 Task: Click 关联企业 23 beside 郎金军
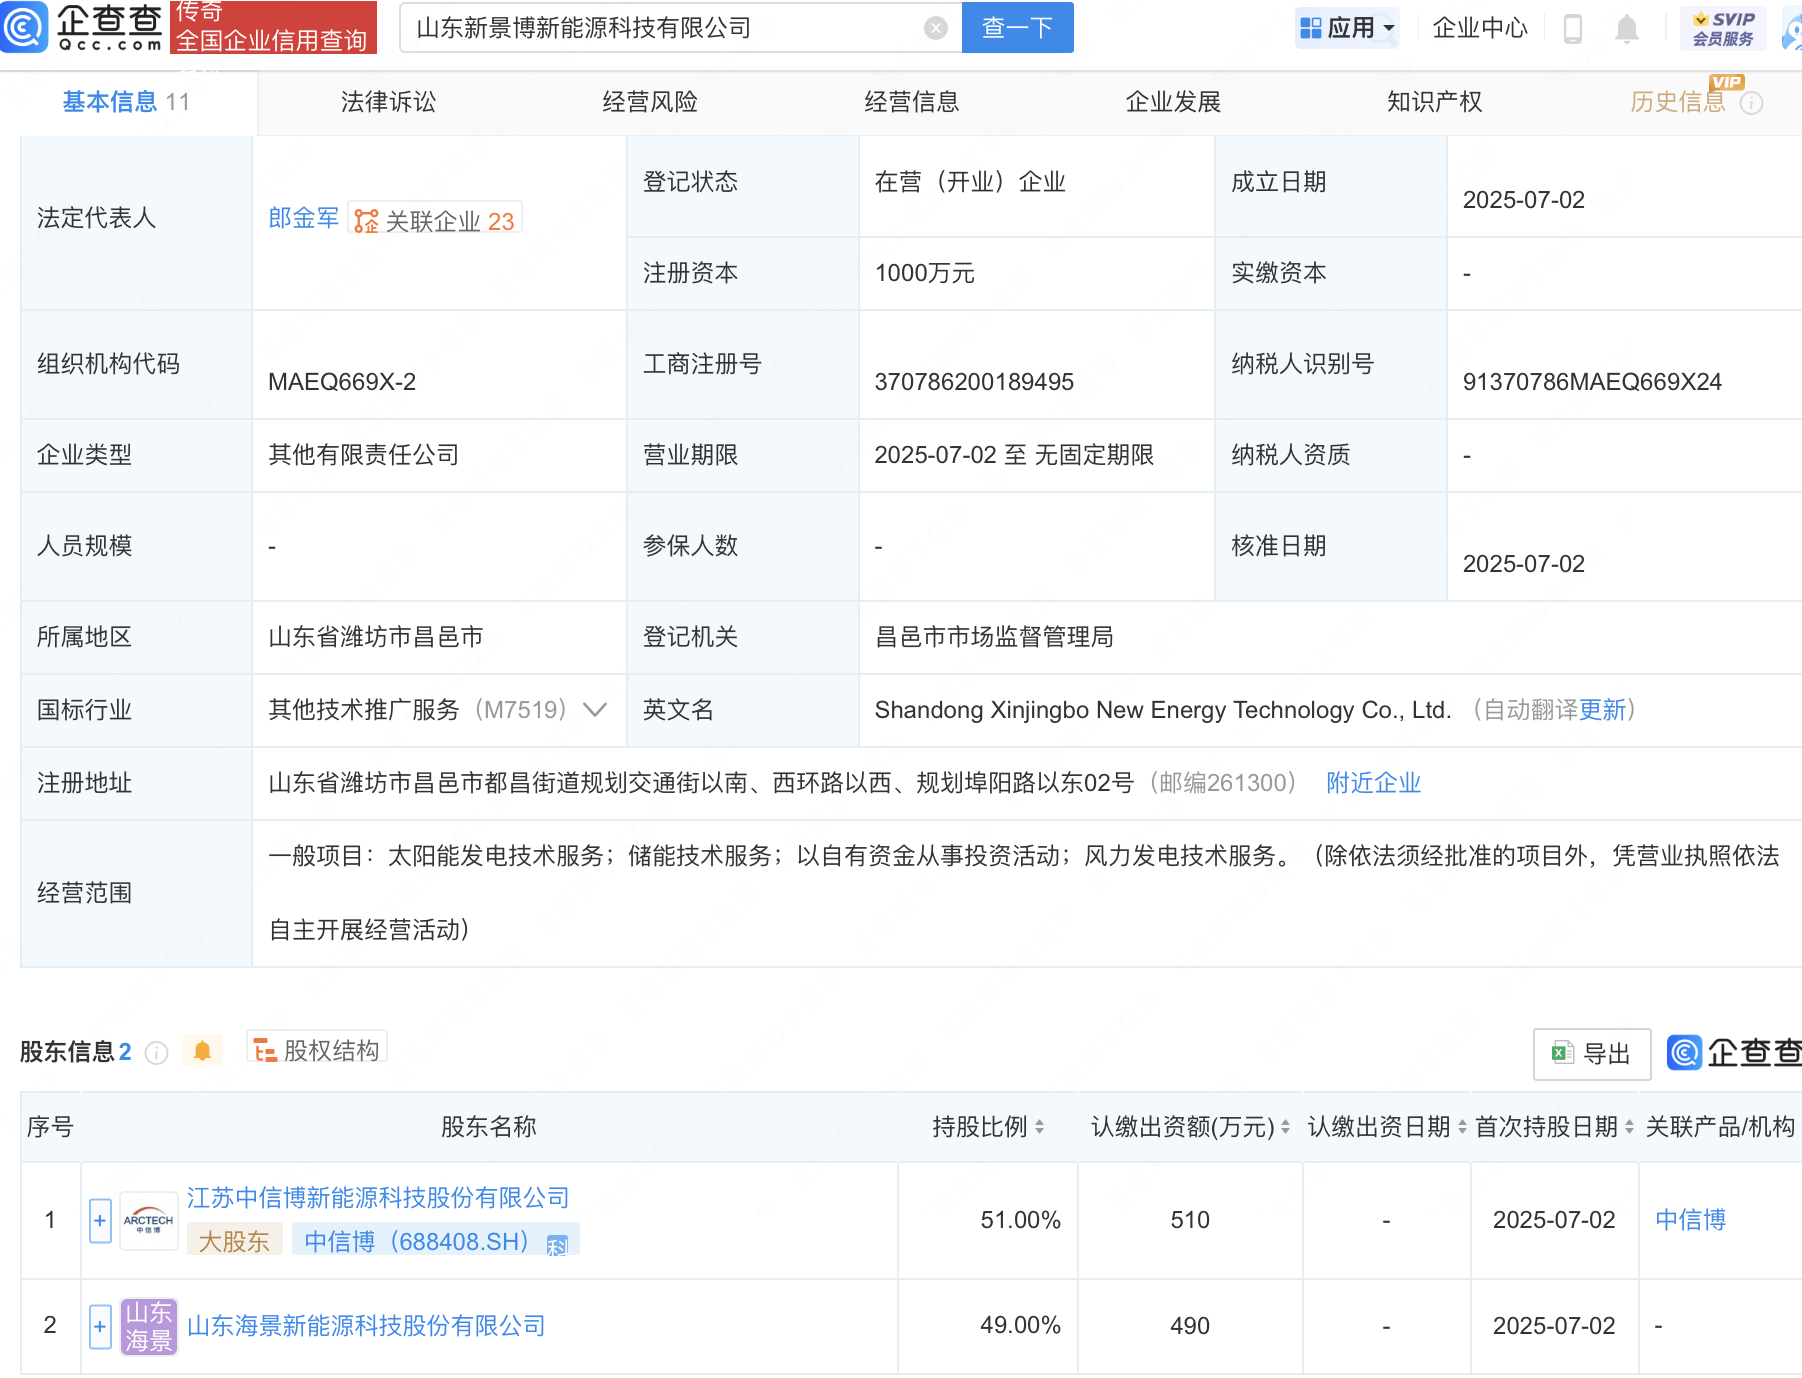[436, 220]
